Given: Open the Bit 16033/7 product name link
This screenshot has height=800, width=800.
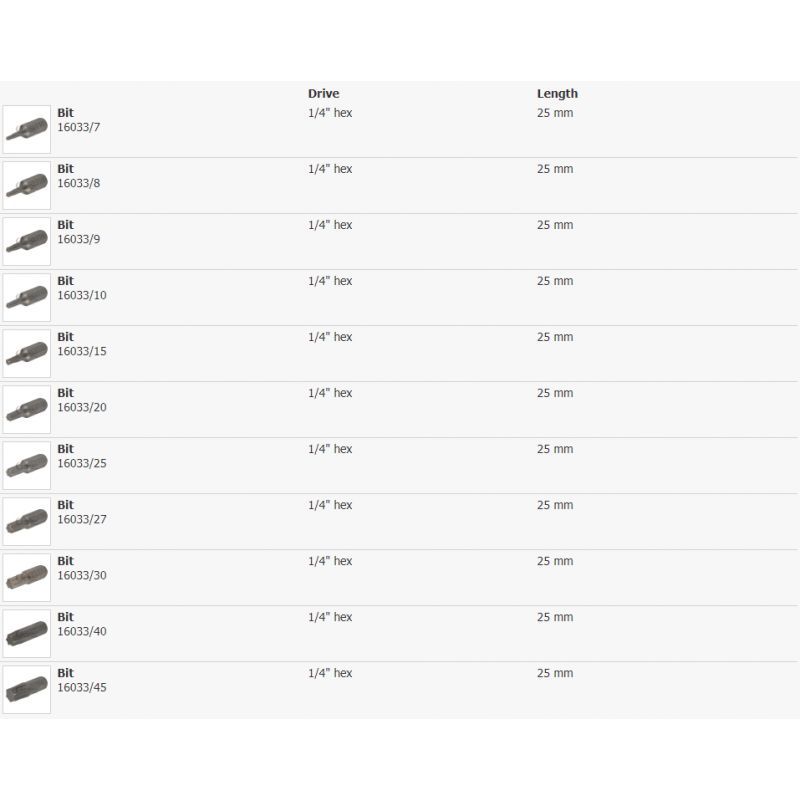Looking at the screenshot, I should tap(65, 113).
